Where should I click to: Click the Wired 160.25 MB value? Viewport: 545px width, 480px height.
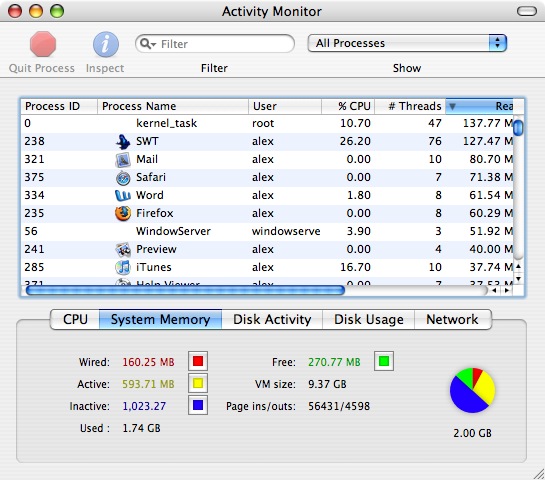(148, 362)
